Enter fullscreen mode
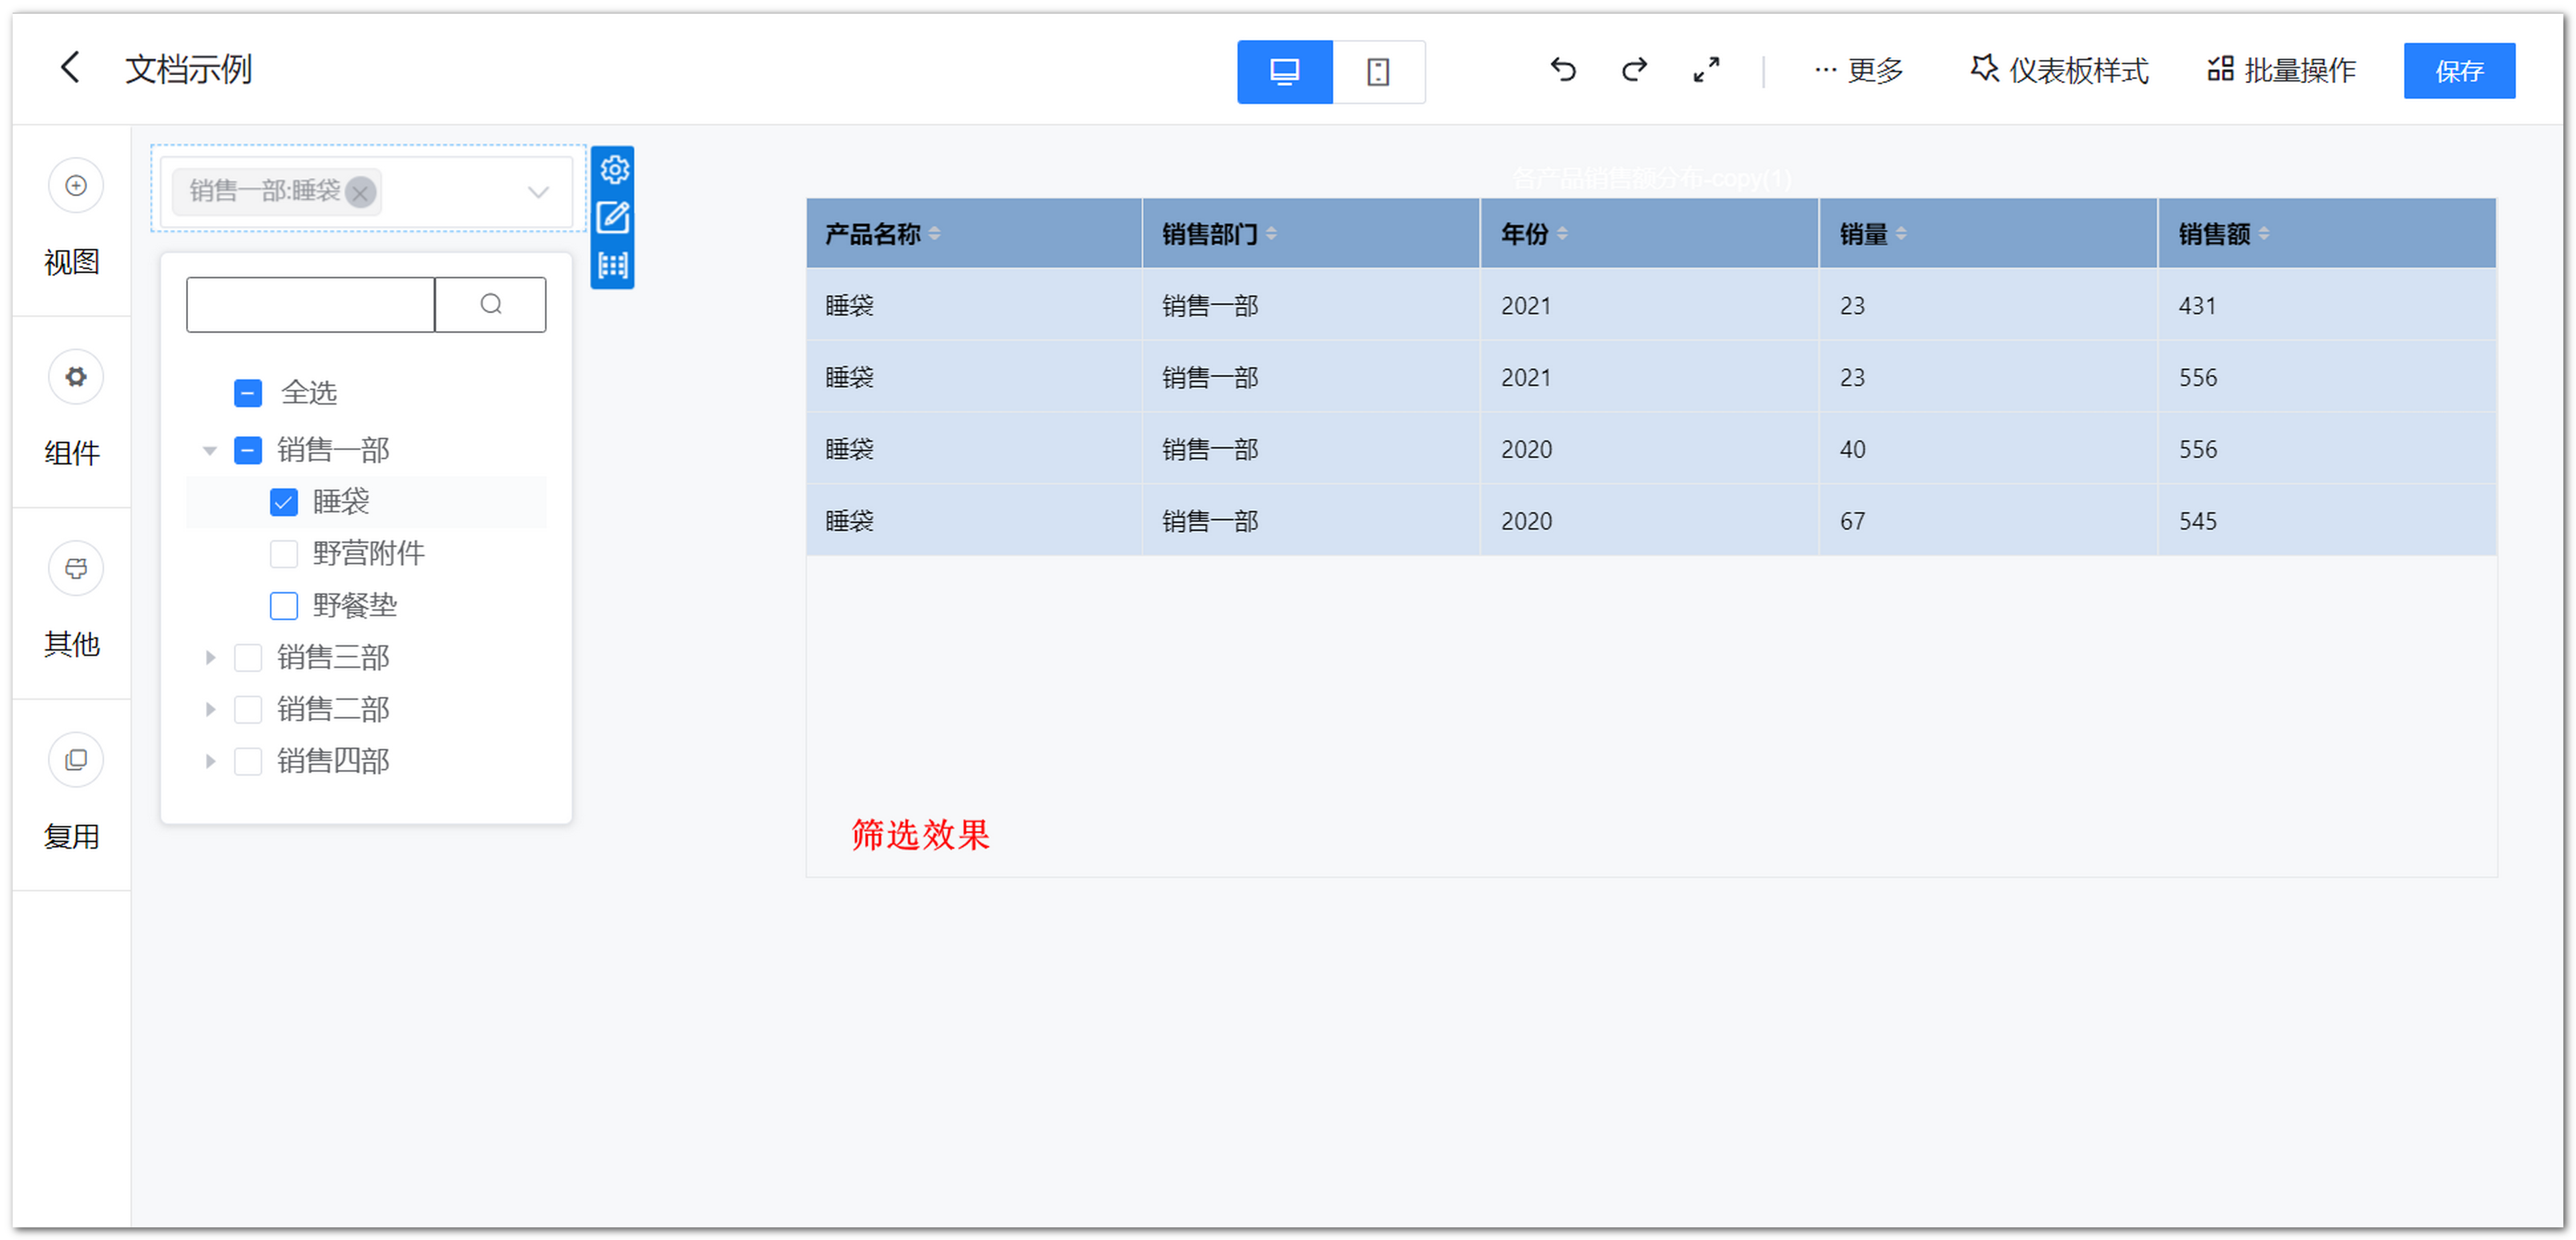Viewport: 2576px width, 1240px height. click(1706, 70)
